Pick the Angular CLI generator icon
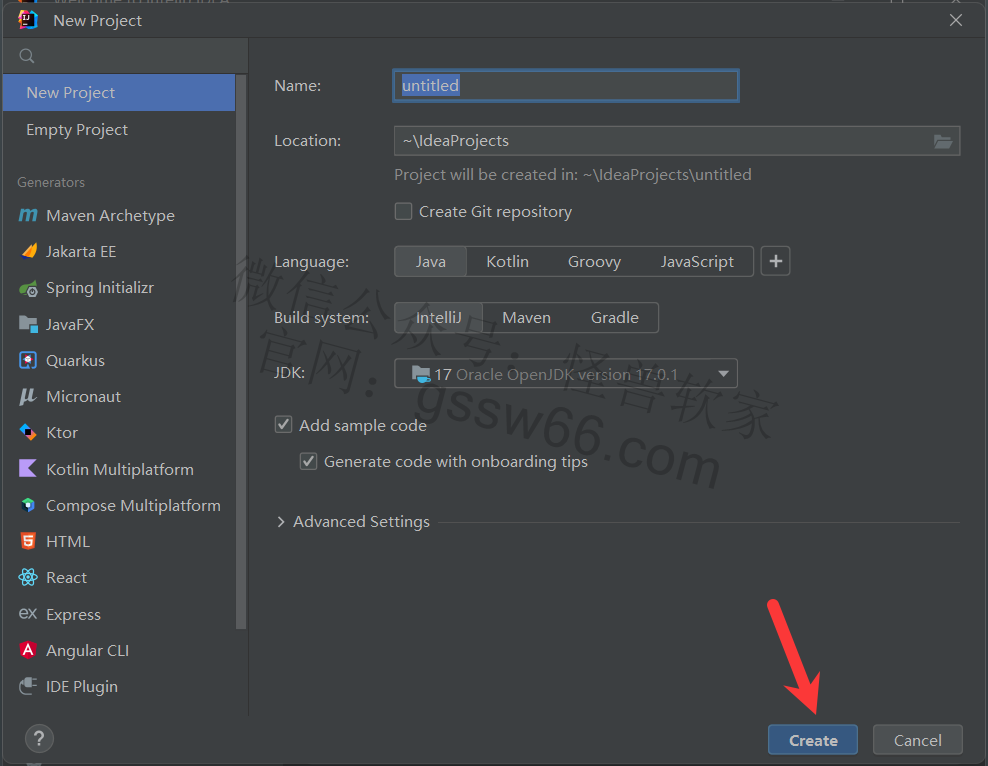The width and height of the screenshot is (988, 766). [28, 650]
